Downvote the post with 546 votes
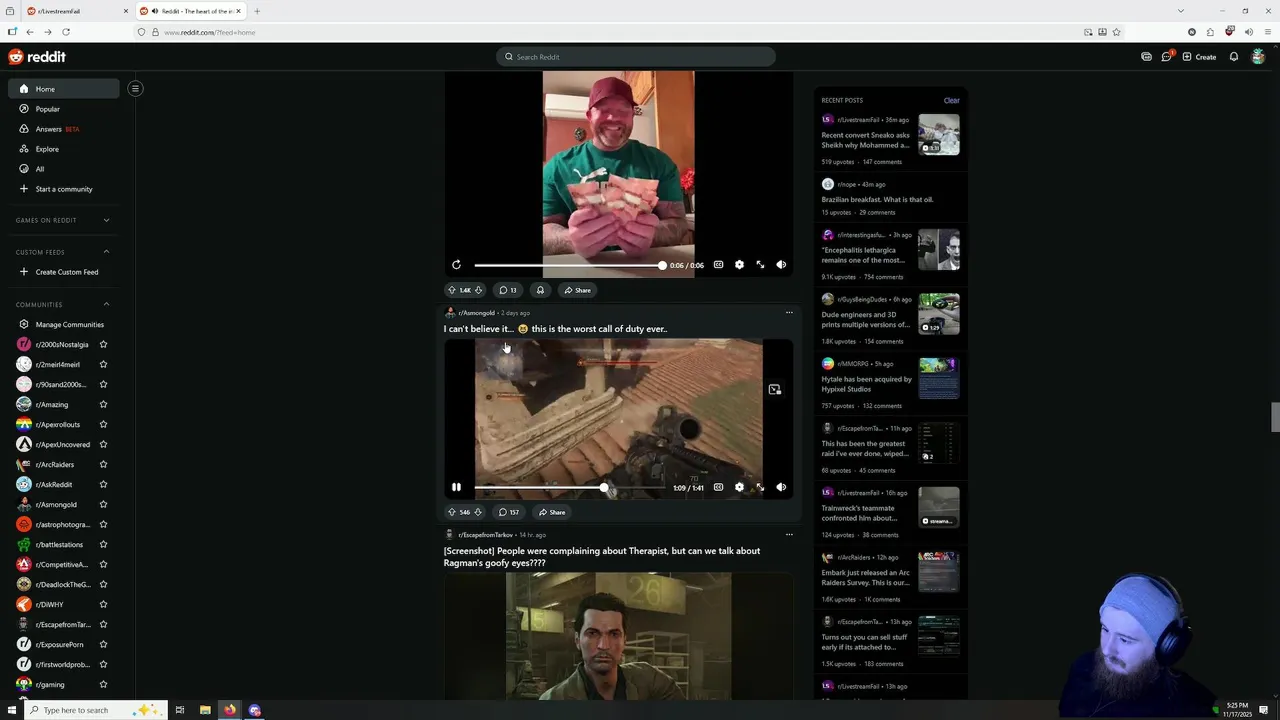The height and width of the screenshot is (720, 1280). point(478,512)
